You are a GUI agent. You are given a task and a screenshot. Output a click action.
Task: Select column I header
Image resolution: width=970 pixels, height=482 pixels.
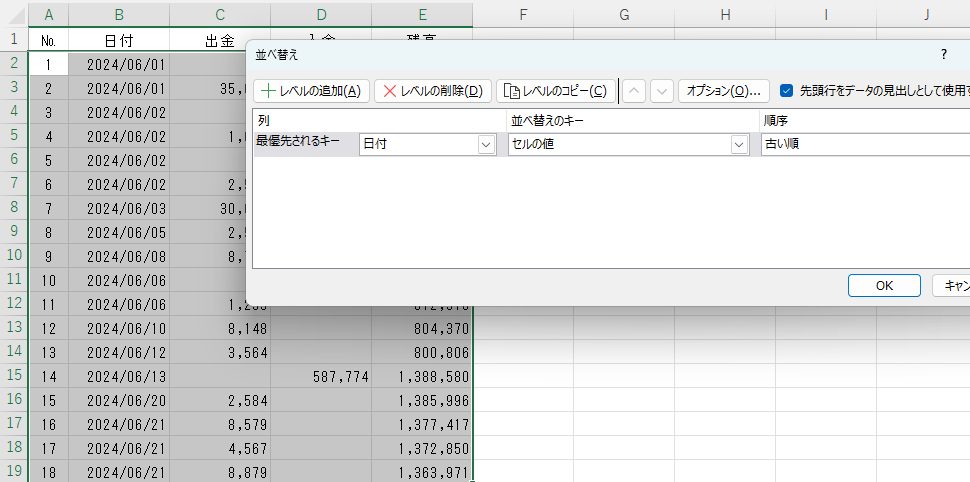pyautogui.click(x=826, y=15)
